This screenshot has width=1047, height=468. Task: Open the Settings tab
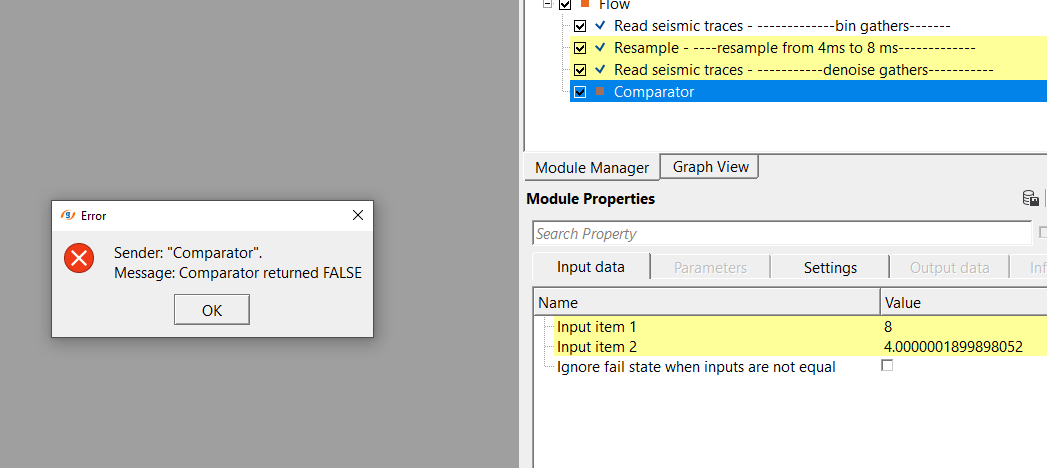(830, 267)
